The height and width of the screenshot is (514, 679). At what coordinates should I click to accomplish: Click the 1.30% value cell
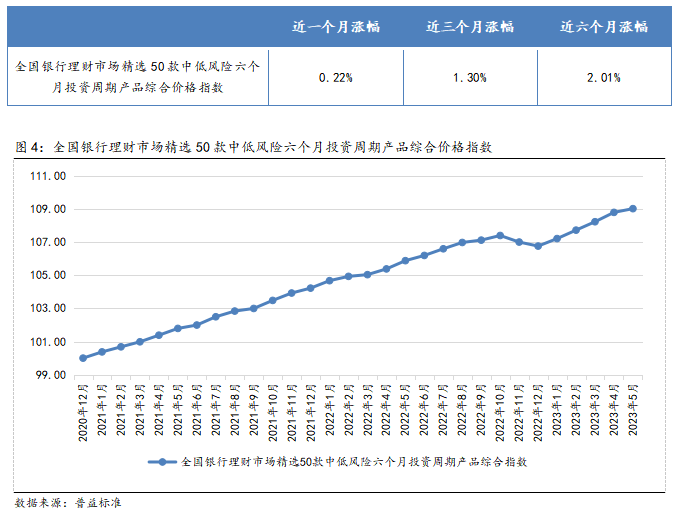pyautogui.click(x=469, y=76)
